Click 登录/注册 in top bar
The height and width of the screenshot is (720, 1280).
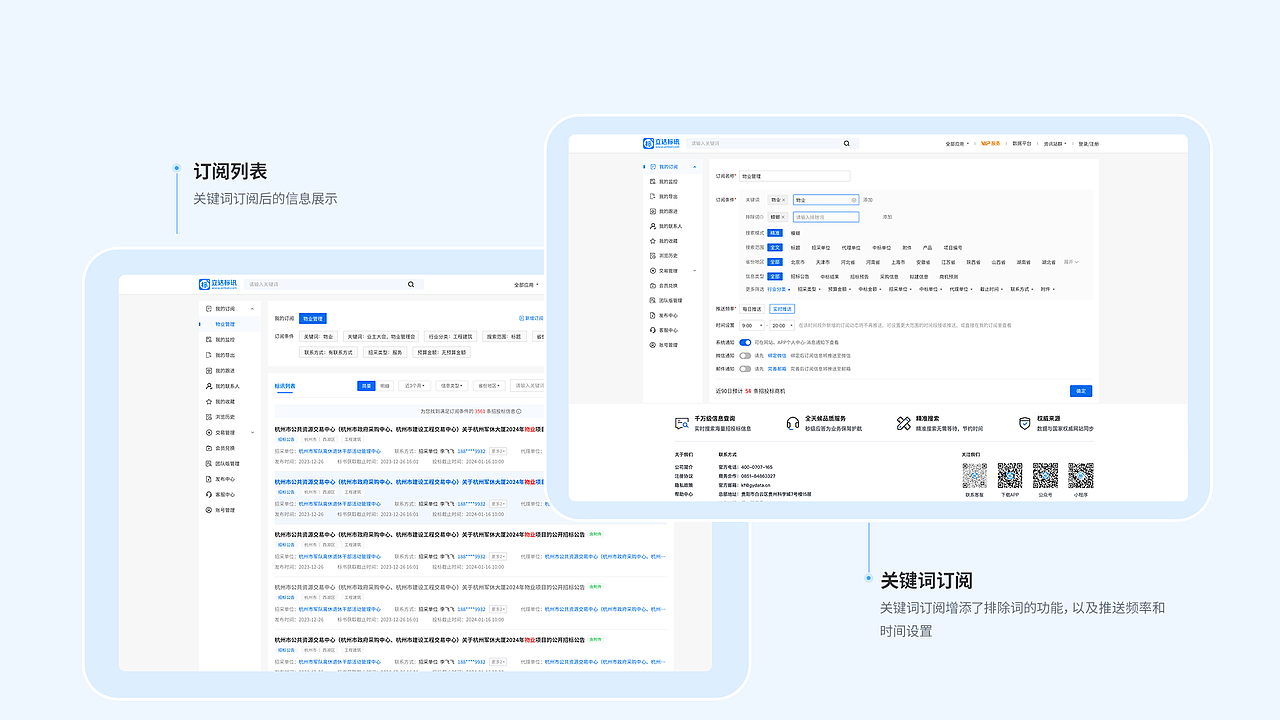[x=1088, y=143]
